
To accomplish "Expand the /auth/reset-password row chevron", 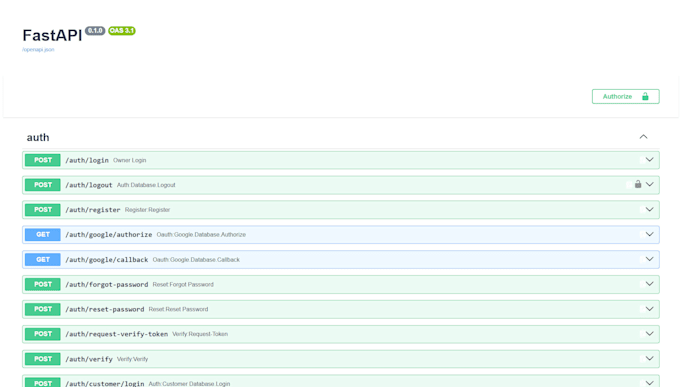I will [x=649, y=309].
